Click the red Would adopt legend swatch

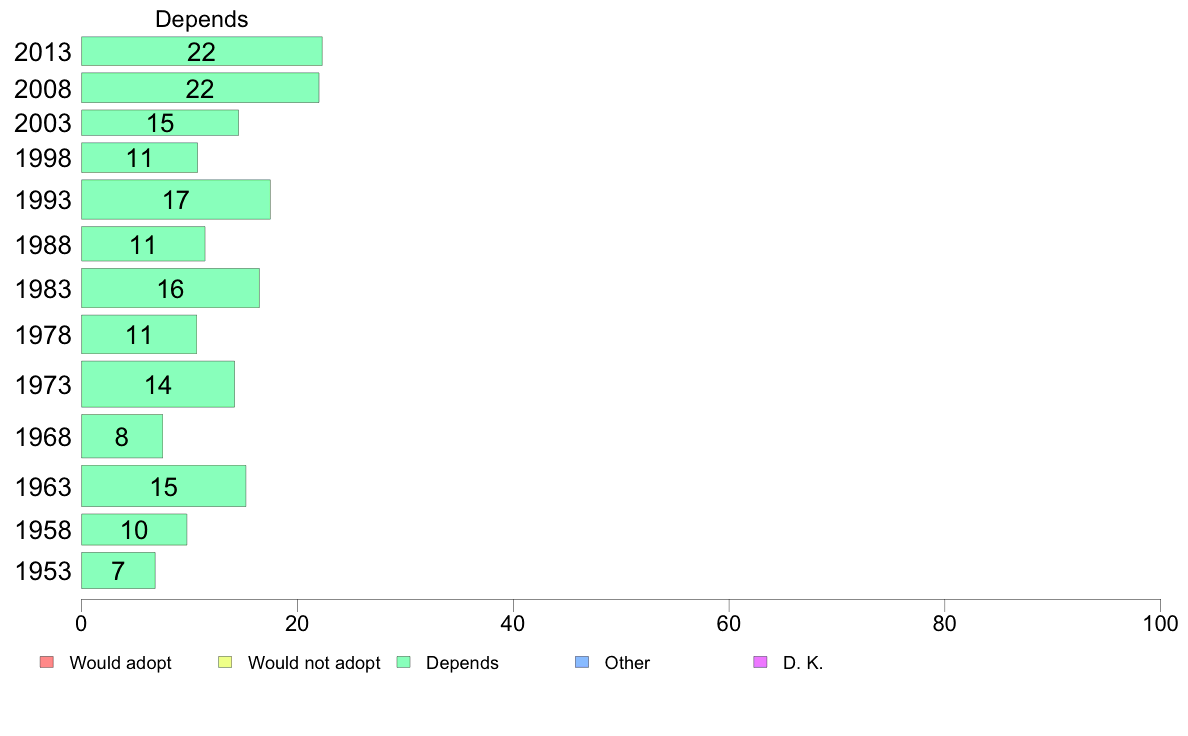(47, 662)
